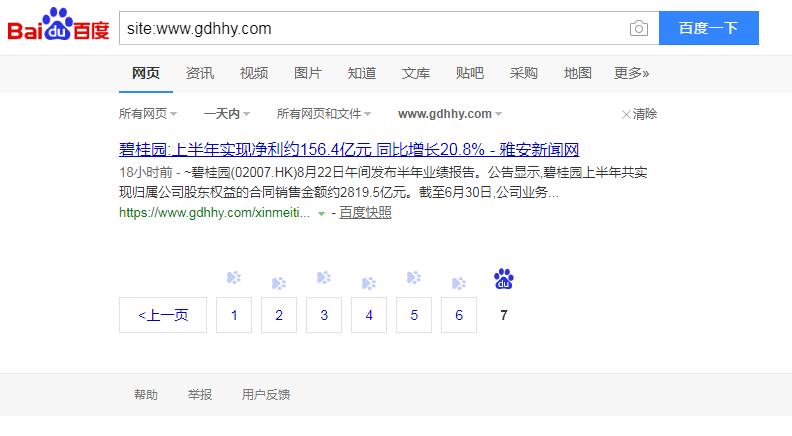Click the paw icon above page 3
The width and height of the screenshot is (792, 436).
[x=324, y=277]
